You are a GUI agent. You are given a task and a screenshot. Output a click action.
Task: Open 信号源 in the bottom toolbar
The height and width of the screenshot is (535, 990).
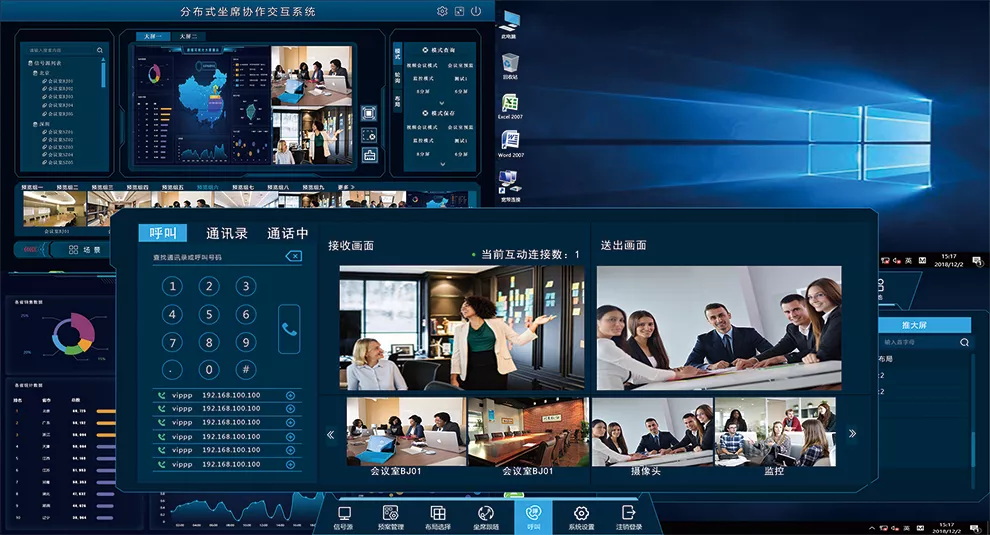(344, 517)
